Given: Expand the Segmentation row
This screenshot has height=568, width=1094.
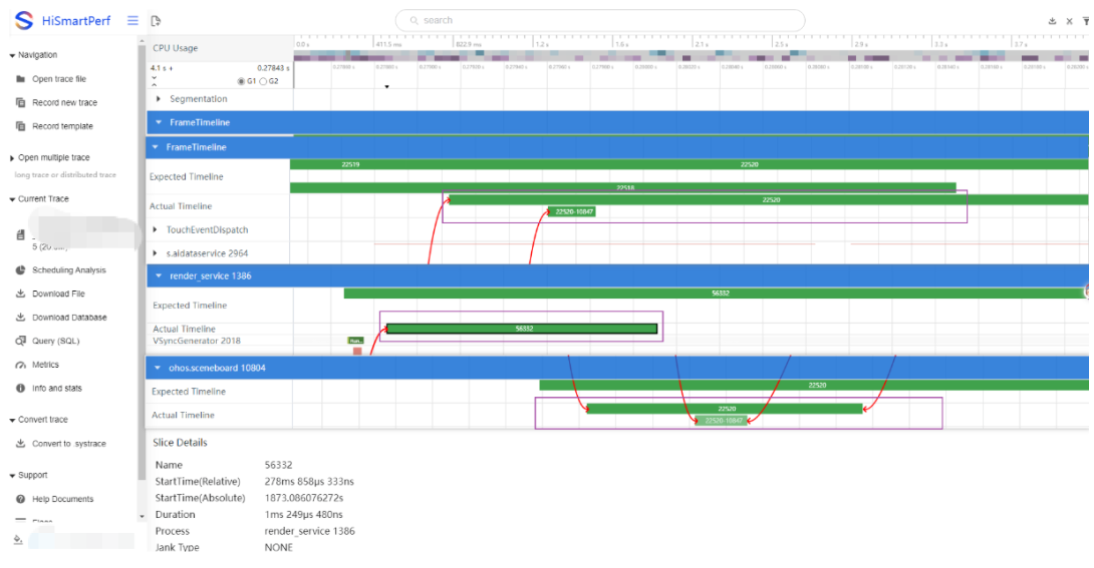Looking at the screenshot, I should 158,99.
